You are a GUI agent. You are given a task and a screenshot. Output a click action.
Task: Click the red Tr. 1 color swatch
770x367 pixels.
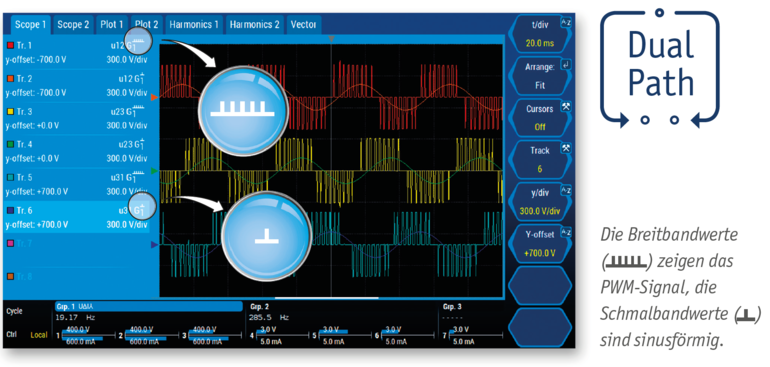[x=10, y=46]
